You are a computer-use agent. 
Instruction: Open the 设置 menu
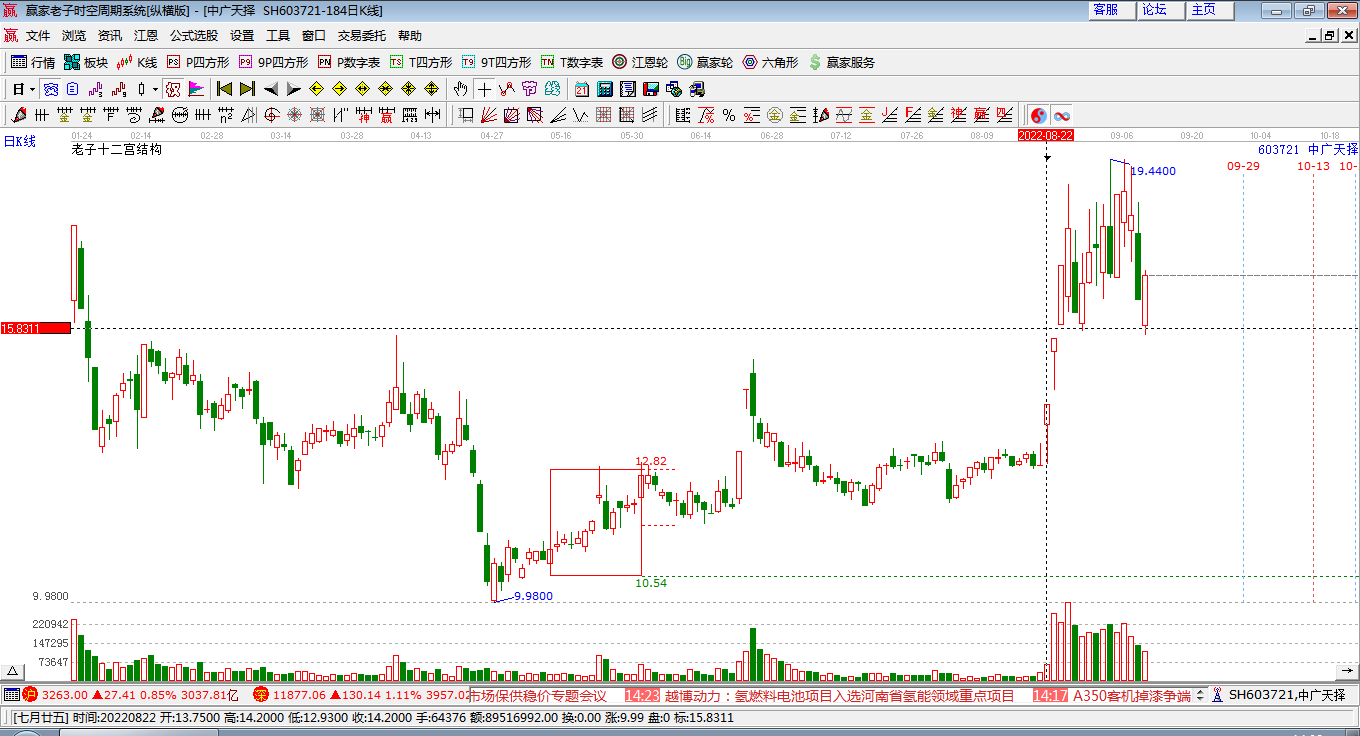click(242, 36)
